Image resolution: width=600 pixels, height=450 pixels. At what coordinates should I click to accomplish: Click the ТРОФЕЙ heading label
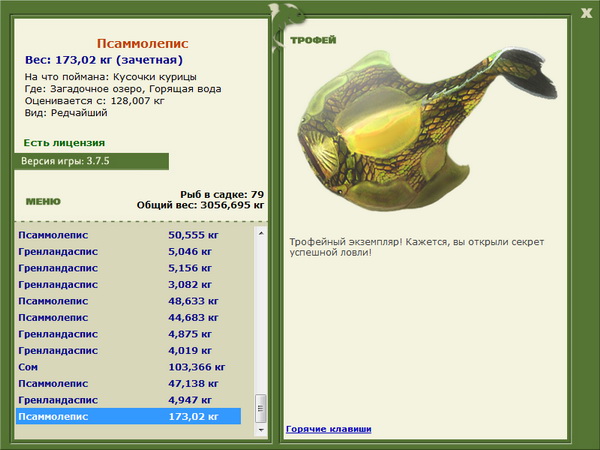click(x=313, y=40)
